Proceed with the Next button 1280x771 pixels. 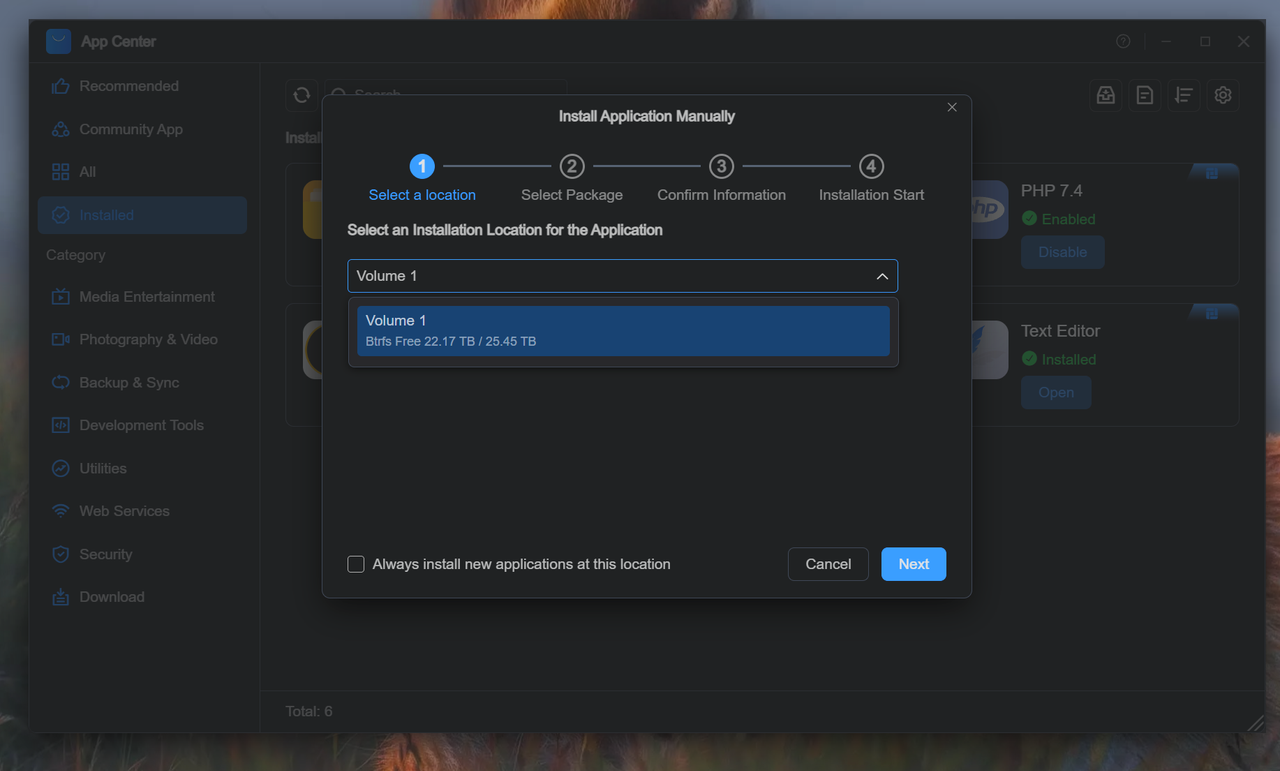click(913, 564)
